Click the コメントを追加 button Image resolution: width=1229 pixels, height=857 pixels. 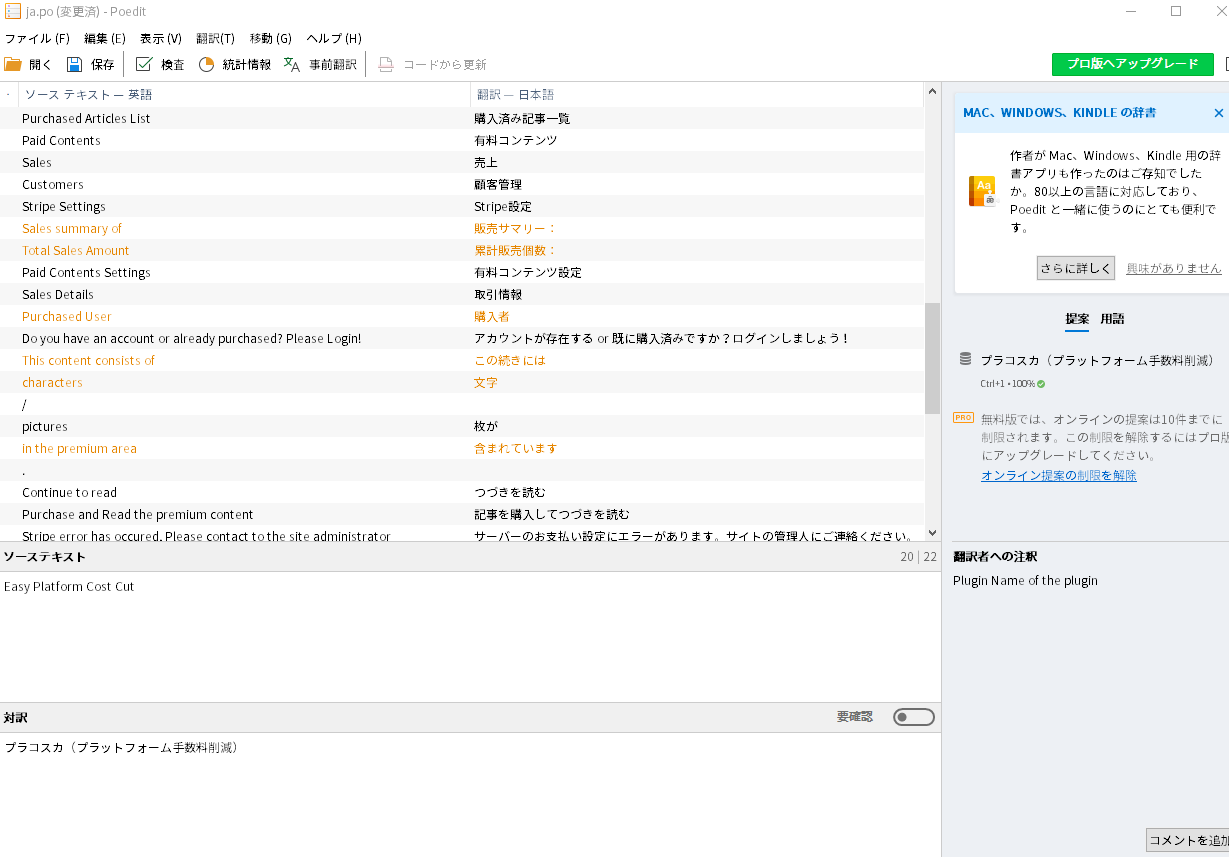point(1187,840)
